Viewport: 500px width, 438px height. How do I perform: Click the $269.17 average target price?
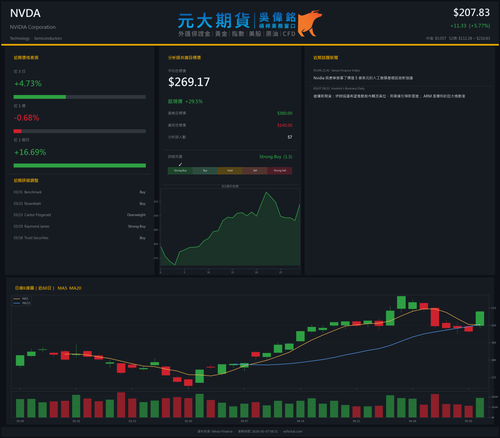(x=189, y=82)
